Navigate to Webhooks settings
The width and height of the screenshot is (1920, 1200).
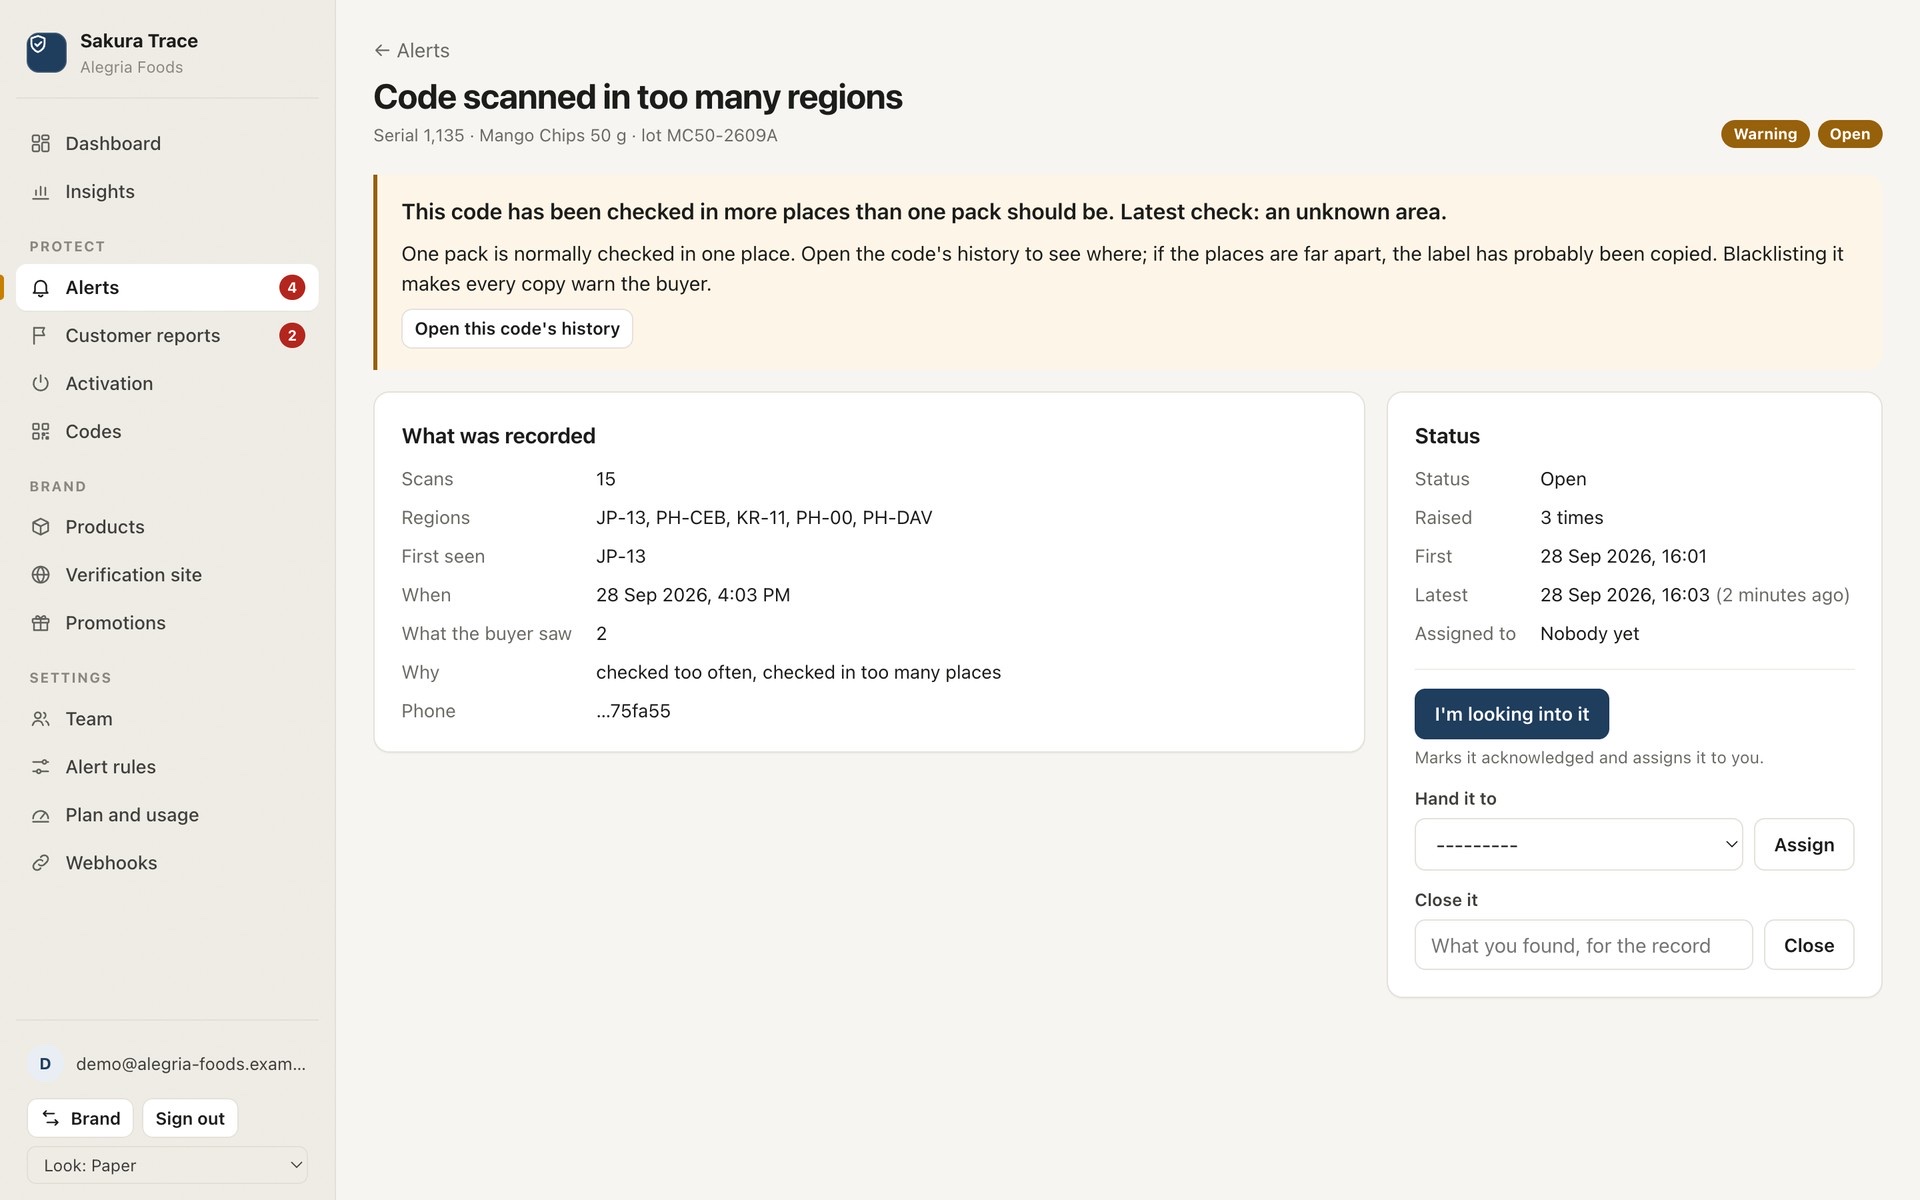[167, 863]
